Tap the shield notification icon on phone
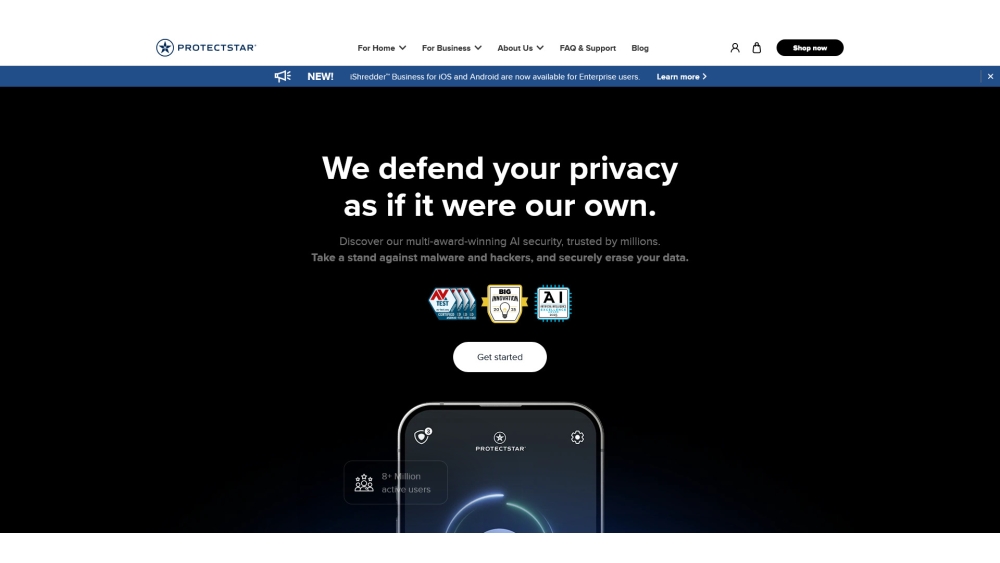The height and width of the screenshot is (563, 1000). pyautogui.click(x=422, y=436)
